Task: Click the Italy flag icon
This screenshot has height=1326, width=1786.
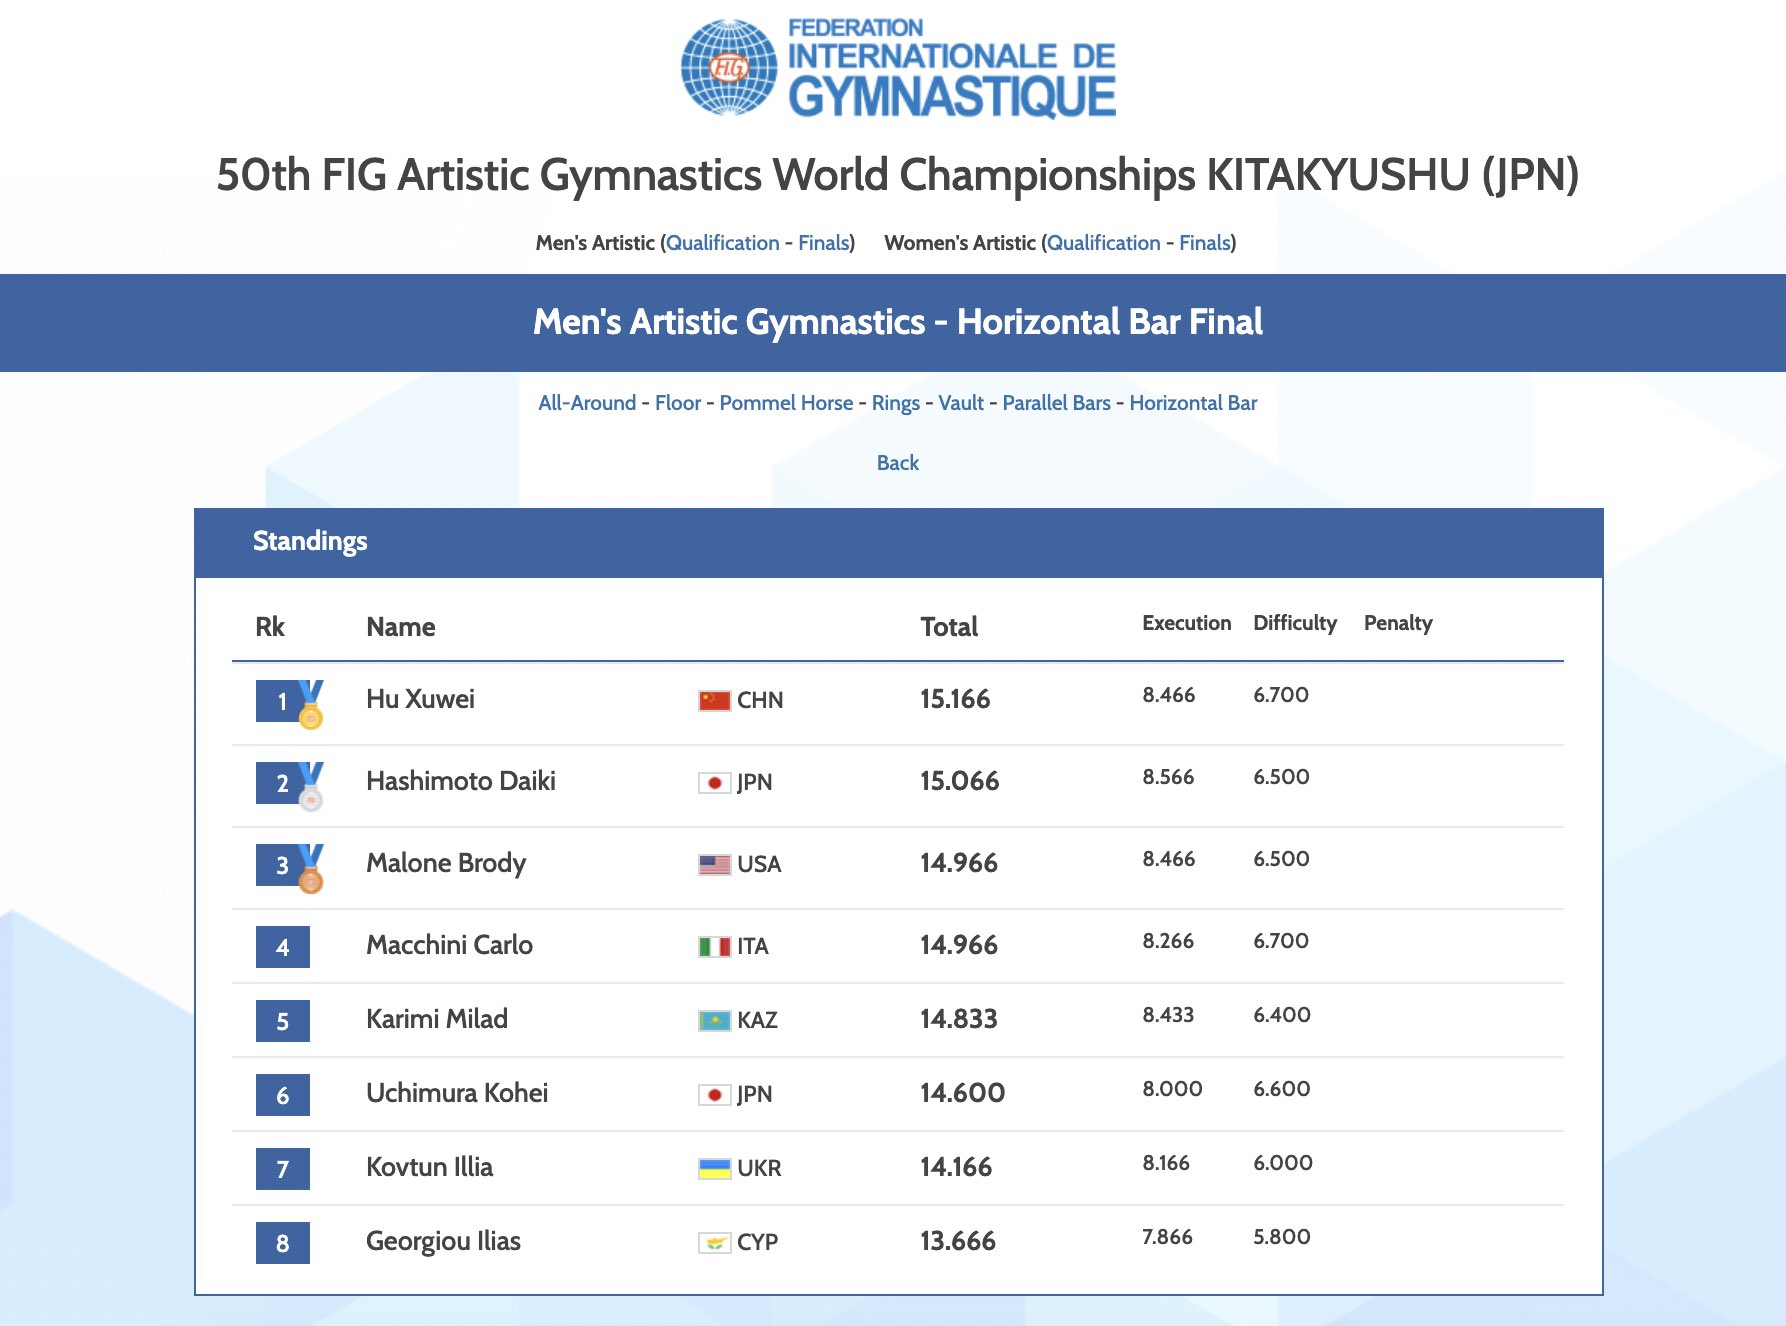Action: pos(714,947)
